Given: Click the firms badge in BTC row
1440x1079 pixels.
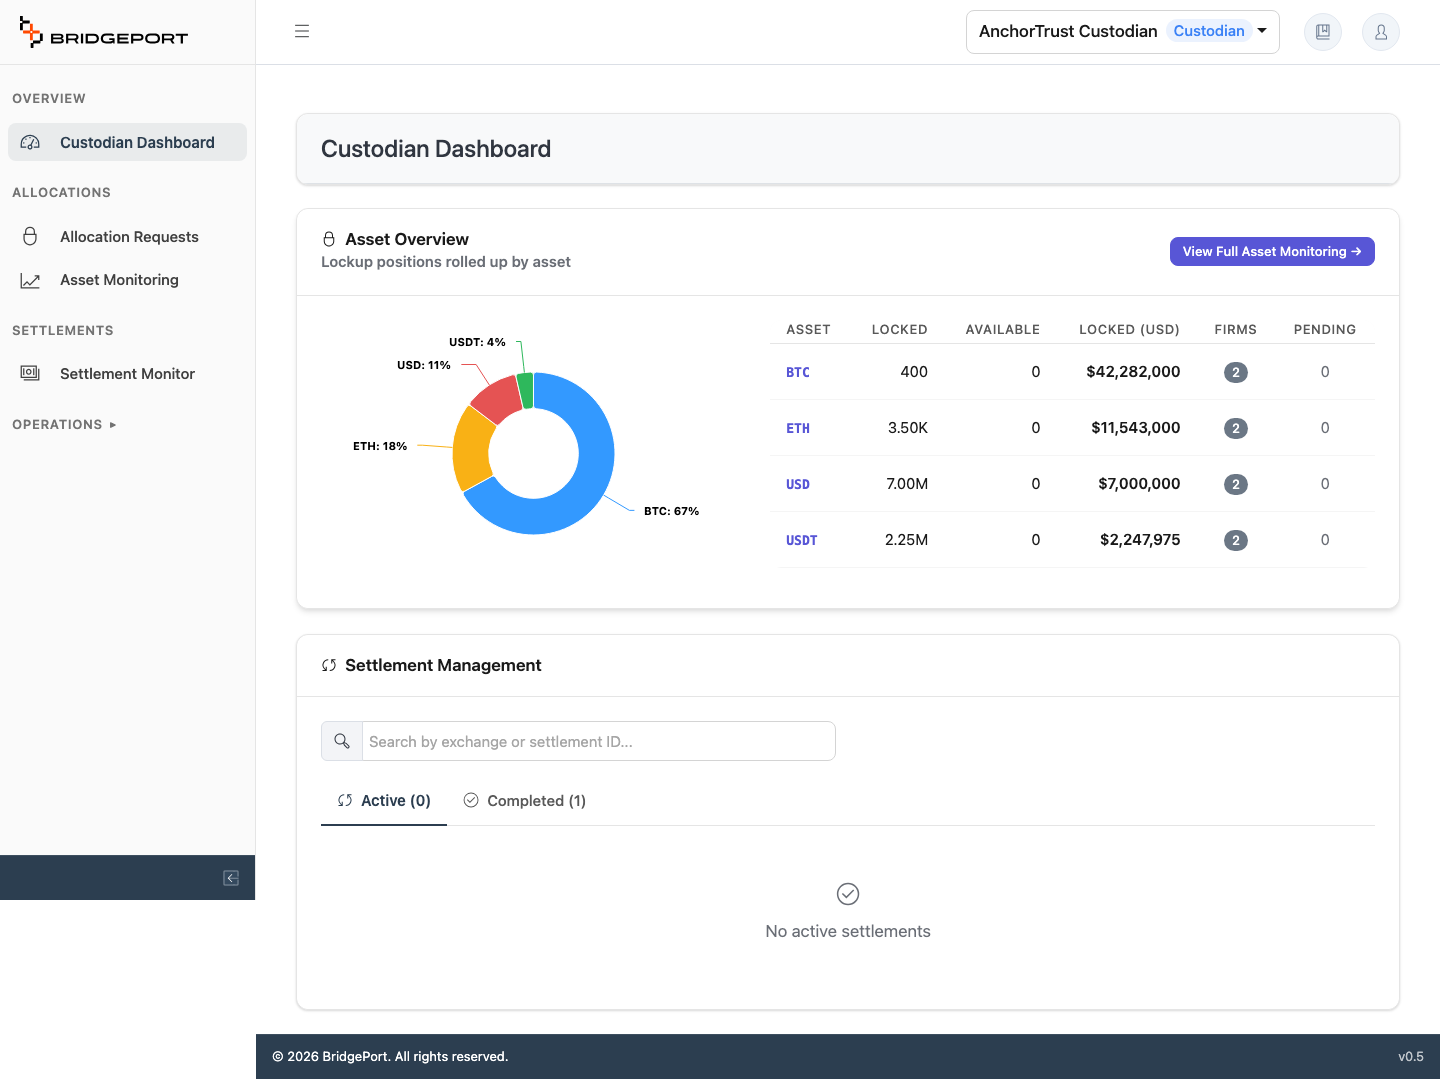Looking at the screenshot, I should click(x=1236, y=372).
